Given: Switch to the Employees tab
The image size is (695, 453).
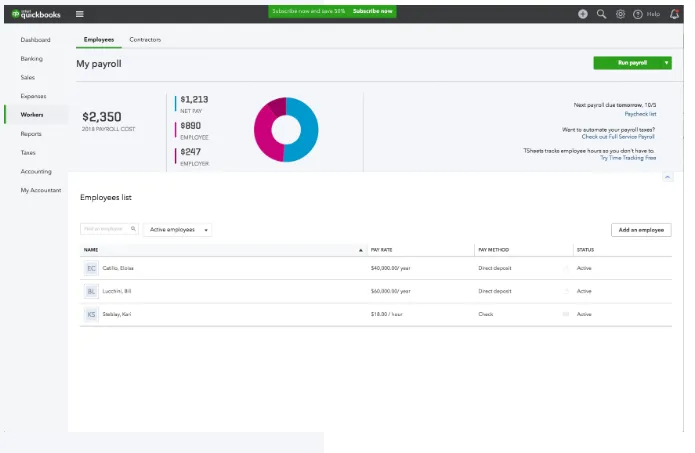Looking at the screenshot, I should coord(99,39).
